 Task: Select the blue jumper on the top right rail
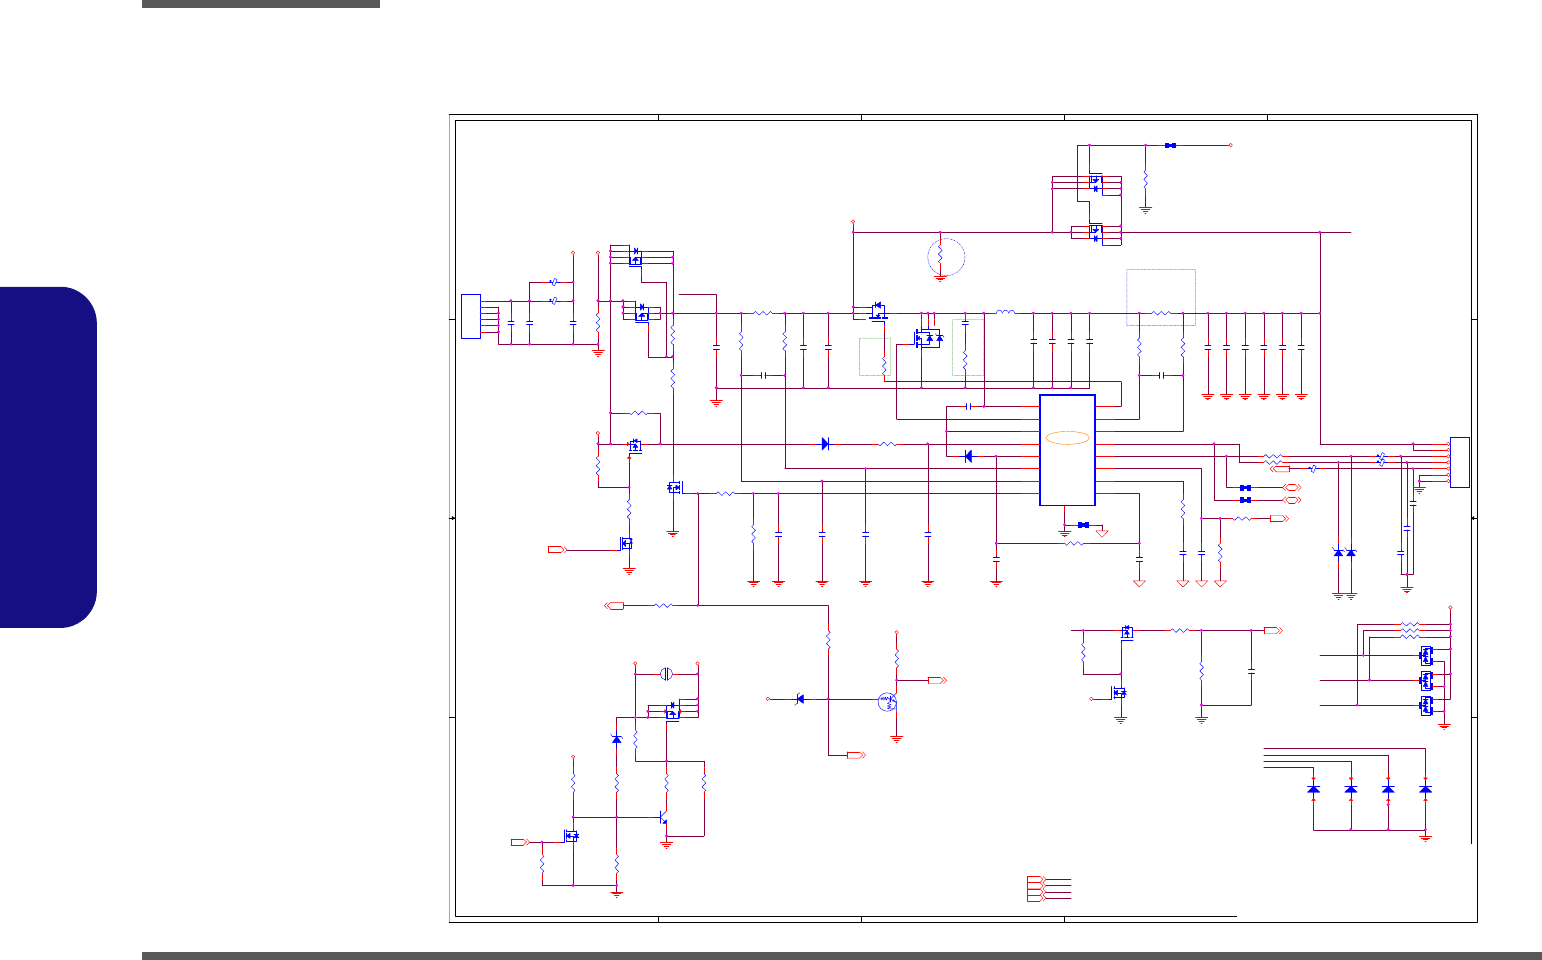coord(1170,145)
